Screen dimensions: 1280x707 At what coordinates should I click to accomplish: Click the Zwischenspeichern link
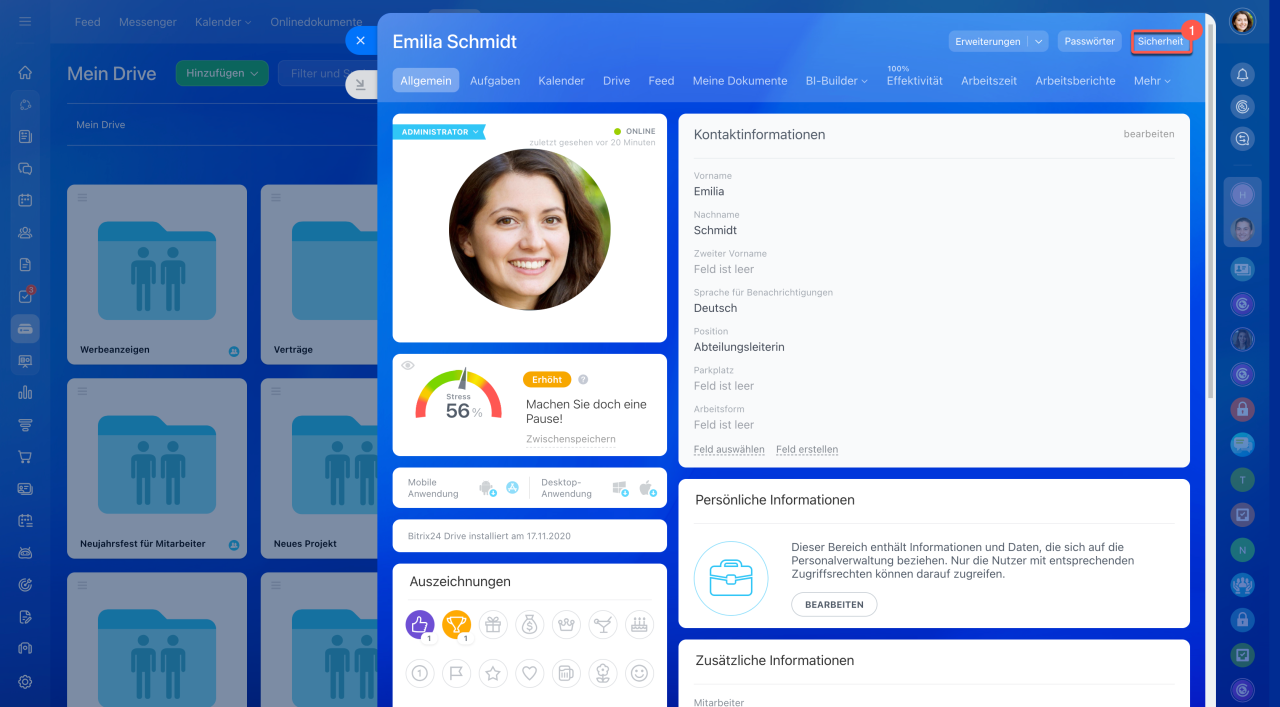click(571, 439)
